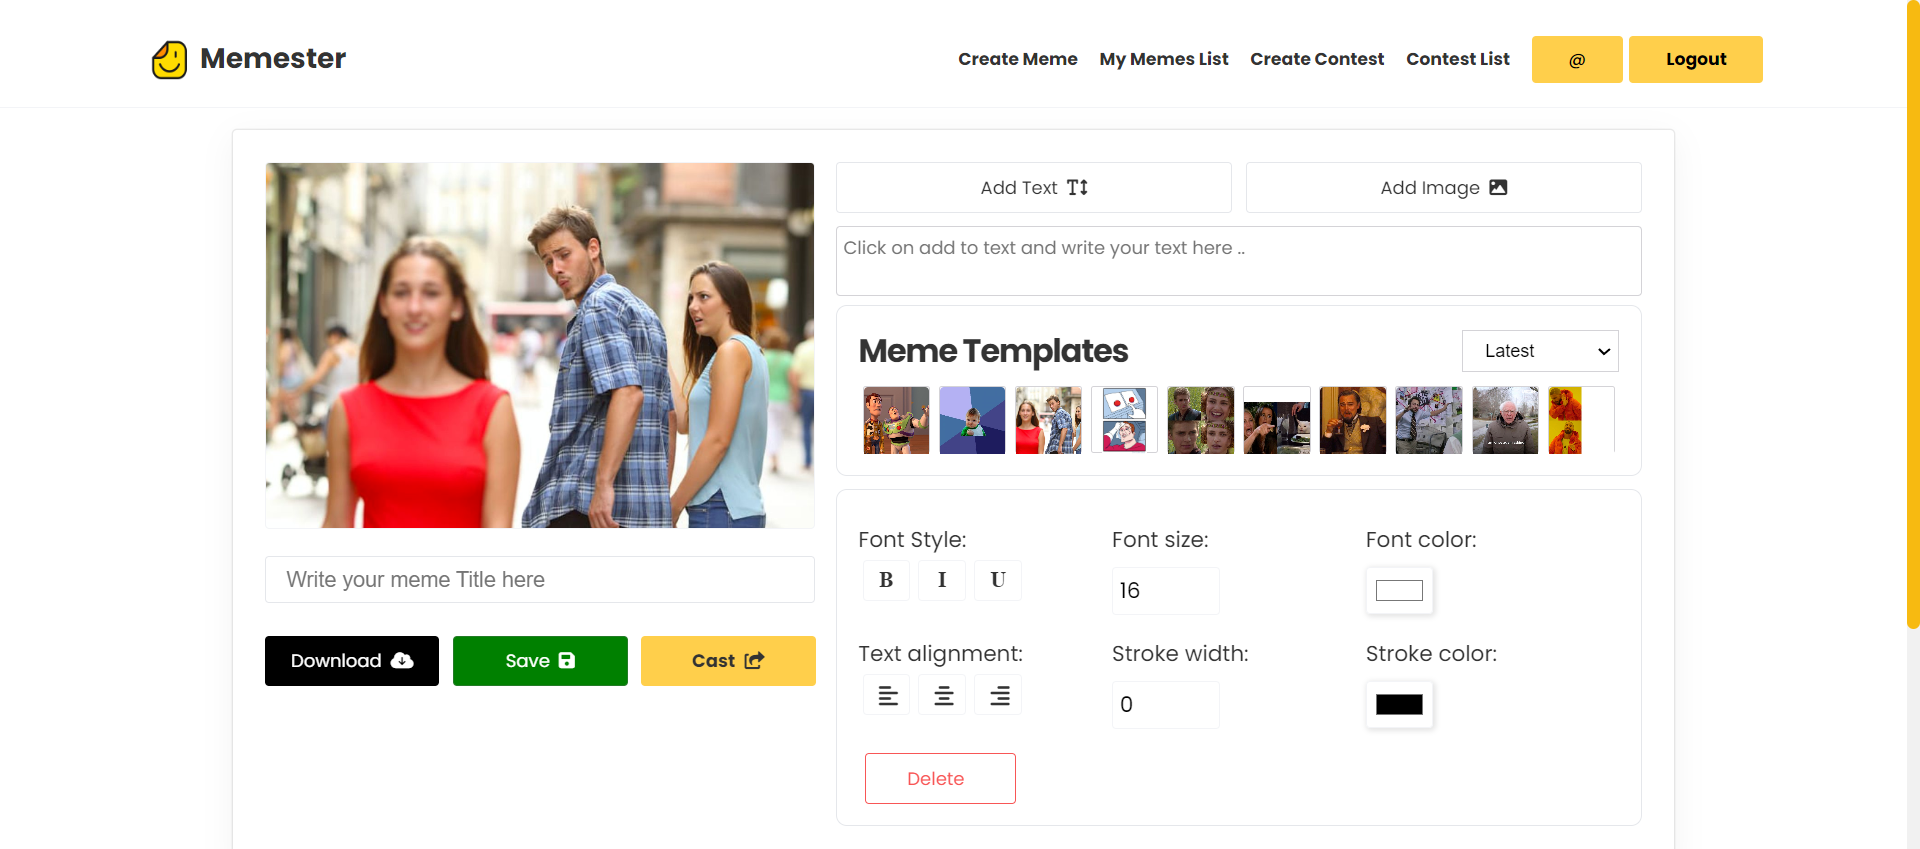Image resolution: width=1920 pixels, height=849 pixels.
Task: Click the Stroke width field
Action: click(1165, 705)
